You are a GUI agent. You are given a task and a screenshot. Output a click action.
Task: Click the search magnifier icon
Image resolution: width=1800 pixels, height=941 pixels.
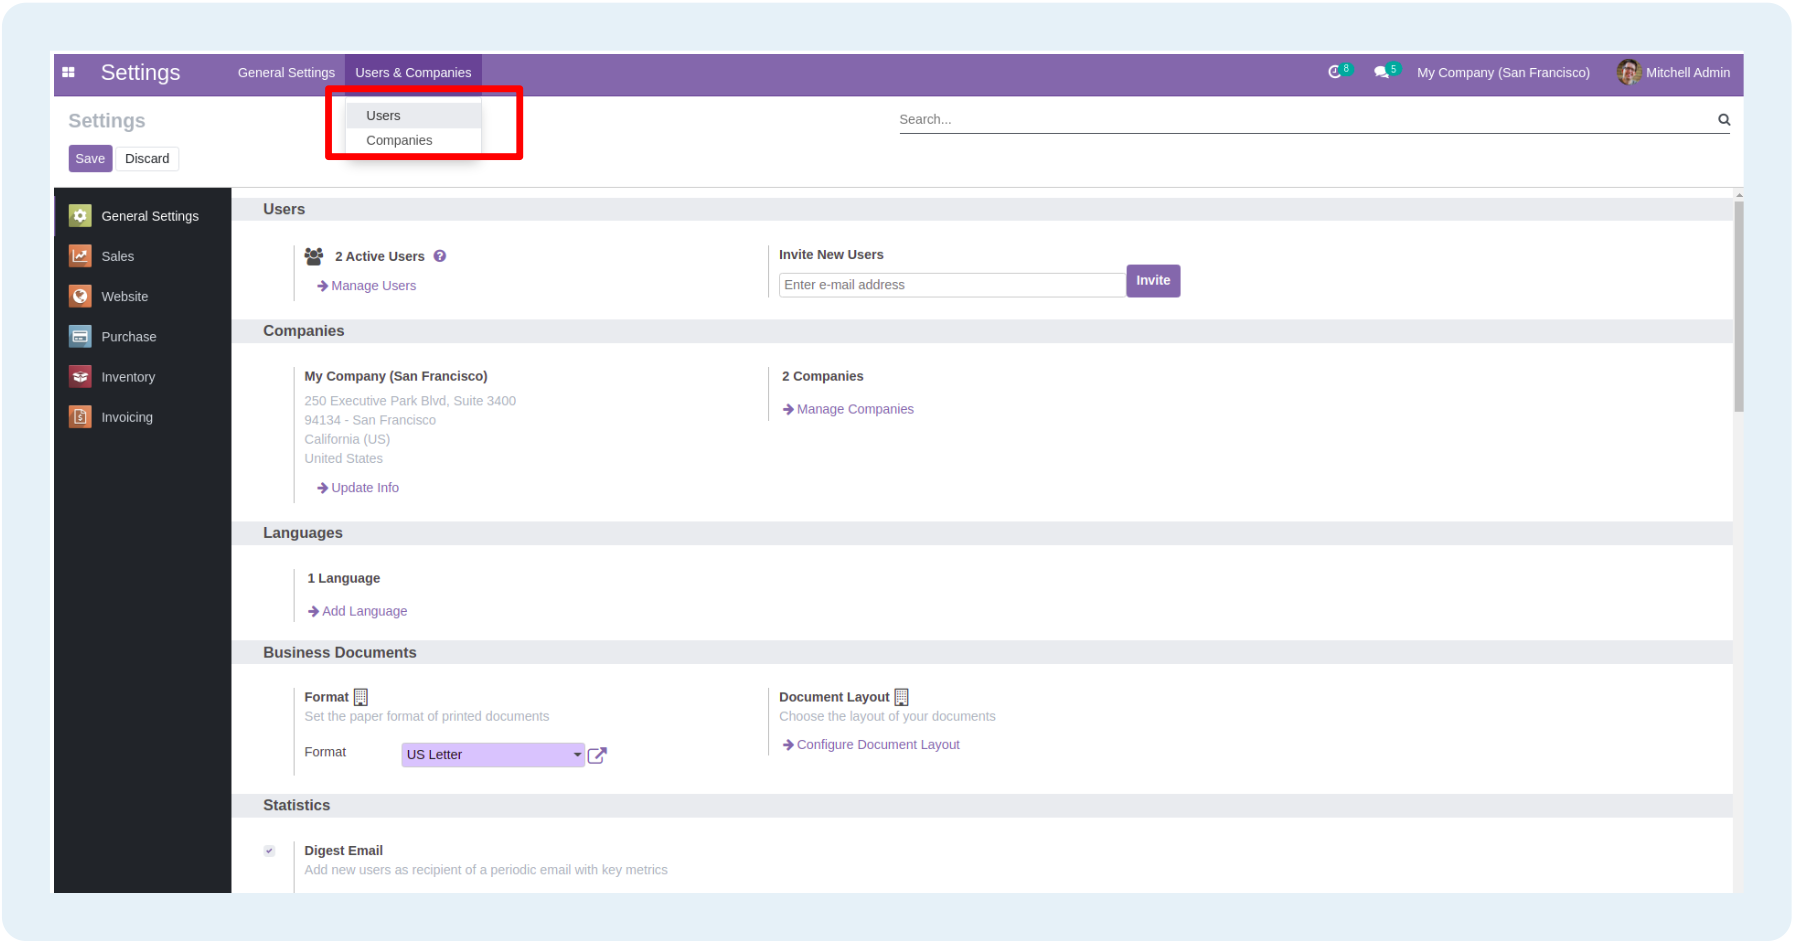point(1724,119)
